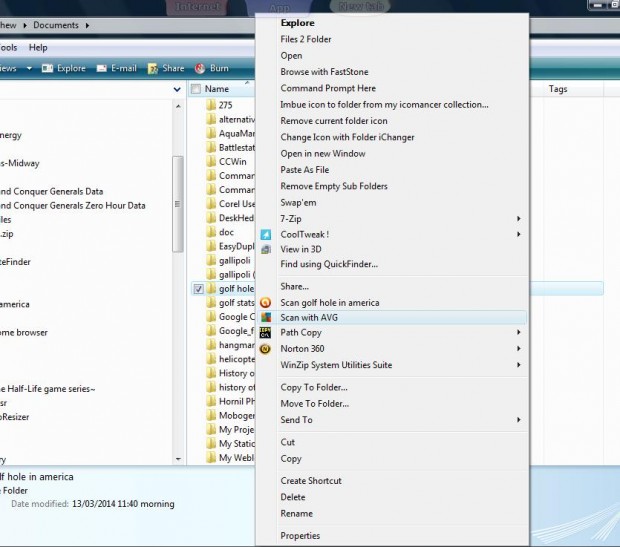The width and height of the screenshot is (620, 547).
Task: Click the folder tree scroll-down arrow
Action: (178, 459)
